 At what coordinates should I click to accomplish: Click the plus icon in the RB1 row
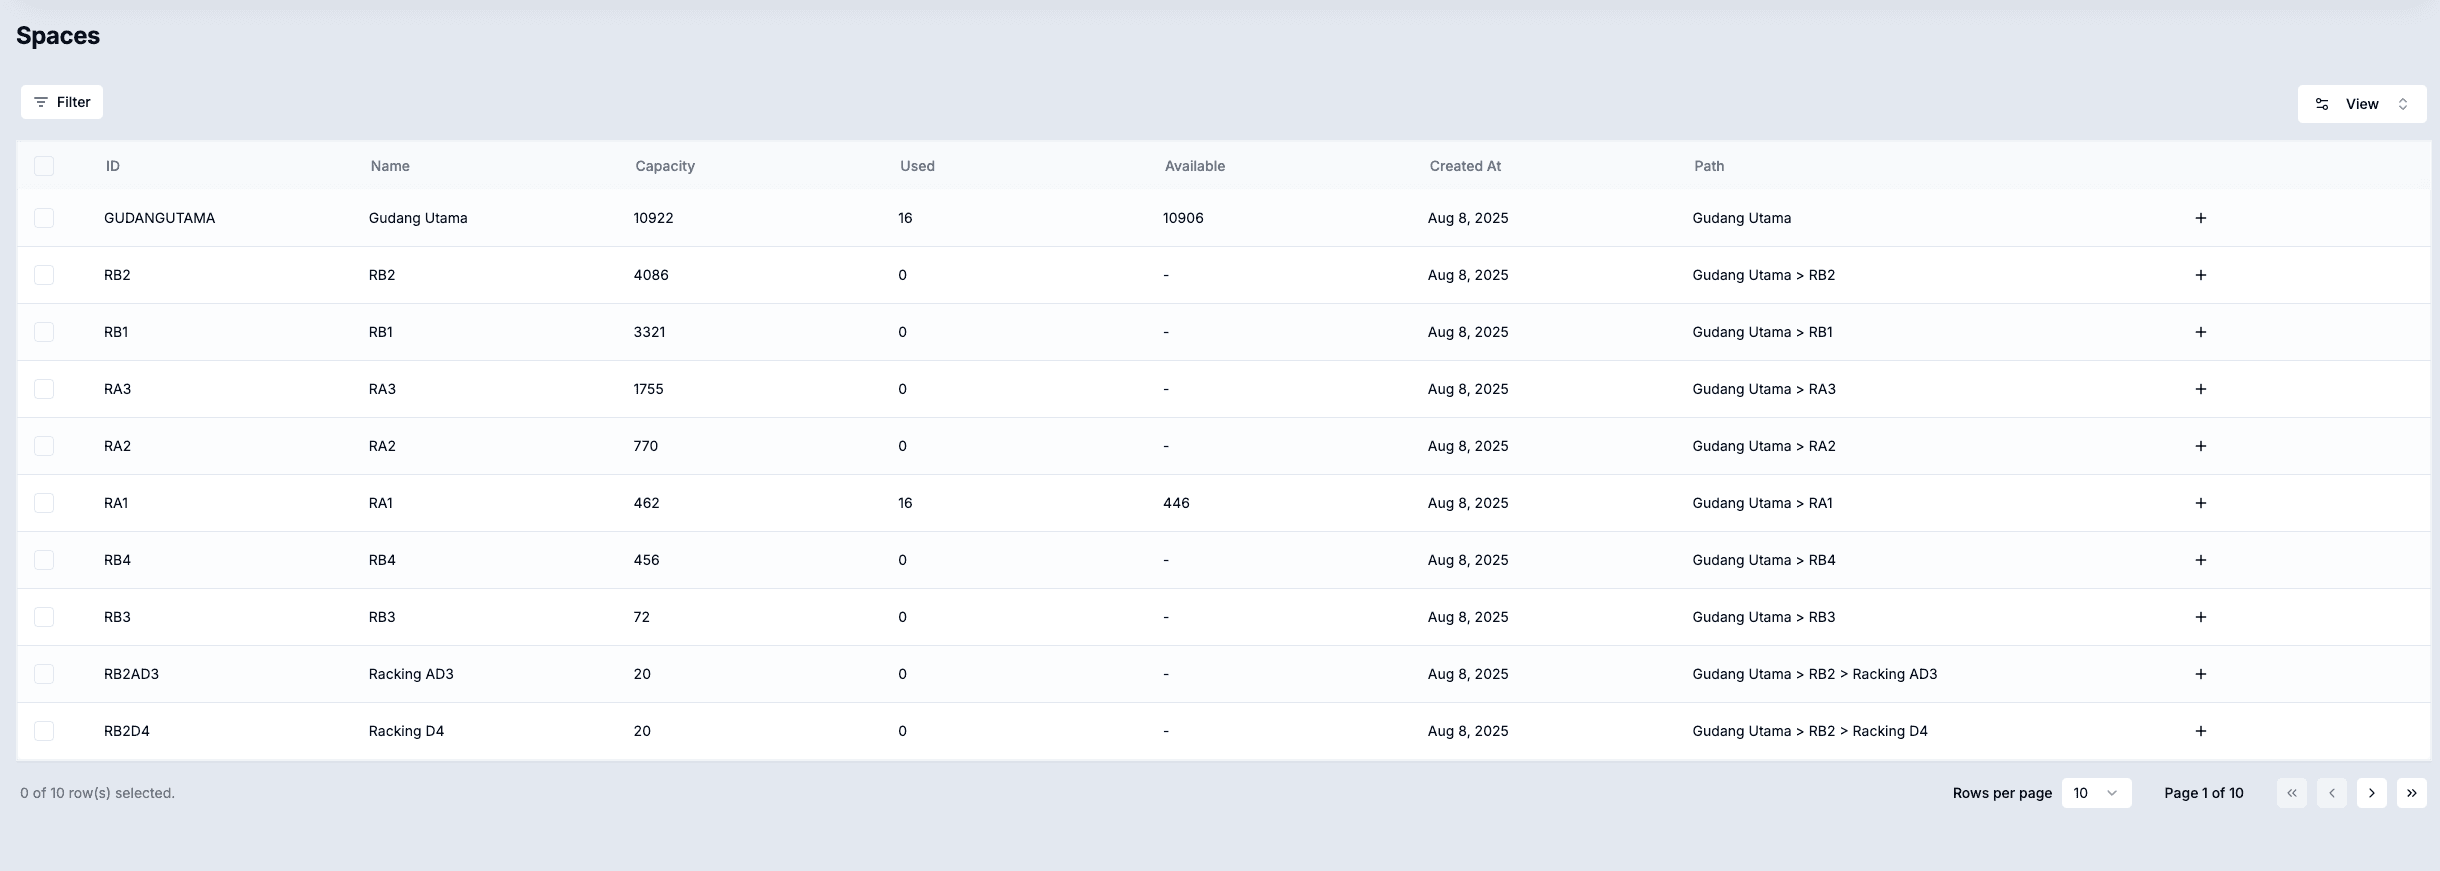pos(2200,332)
